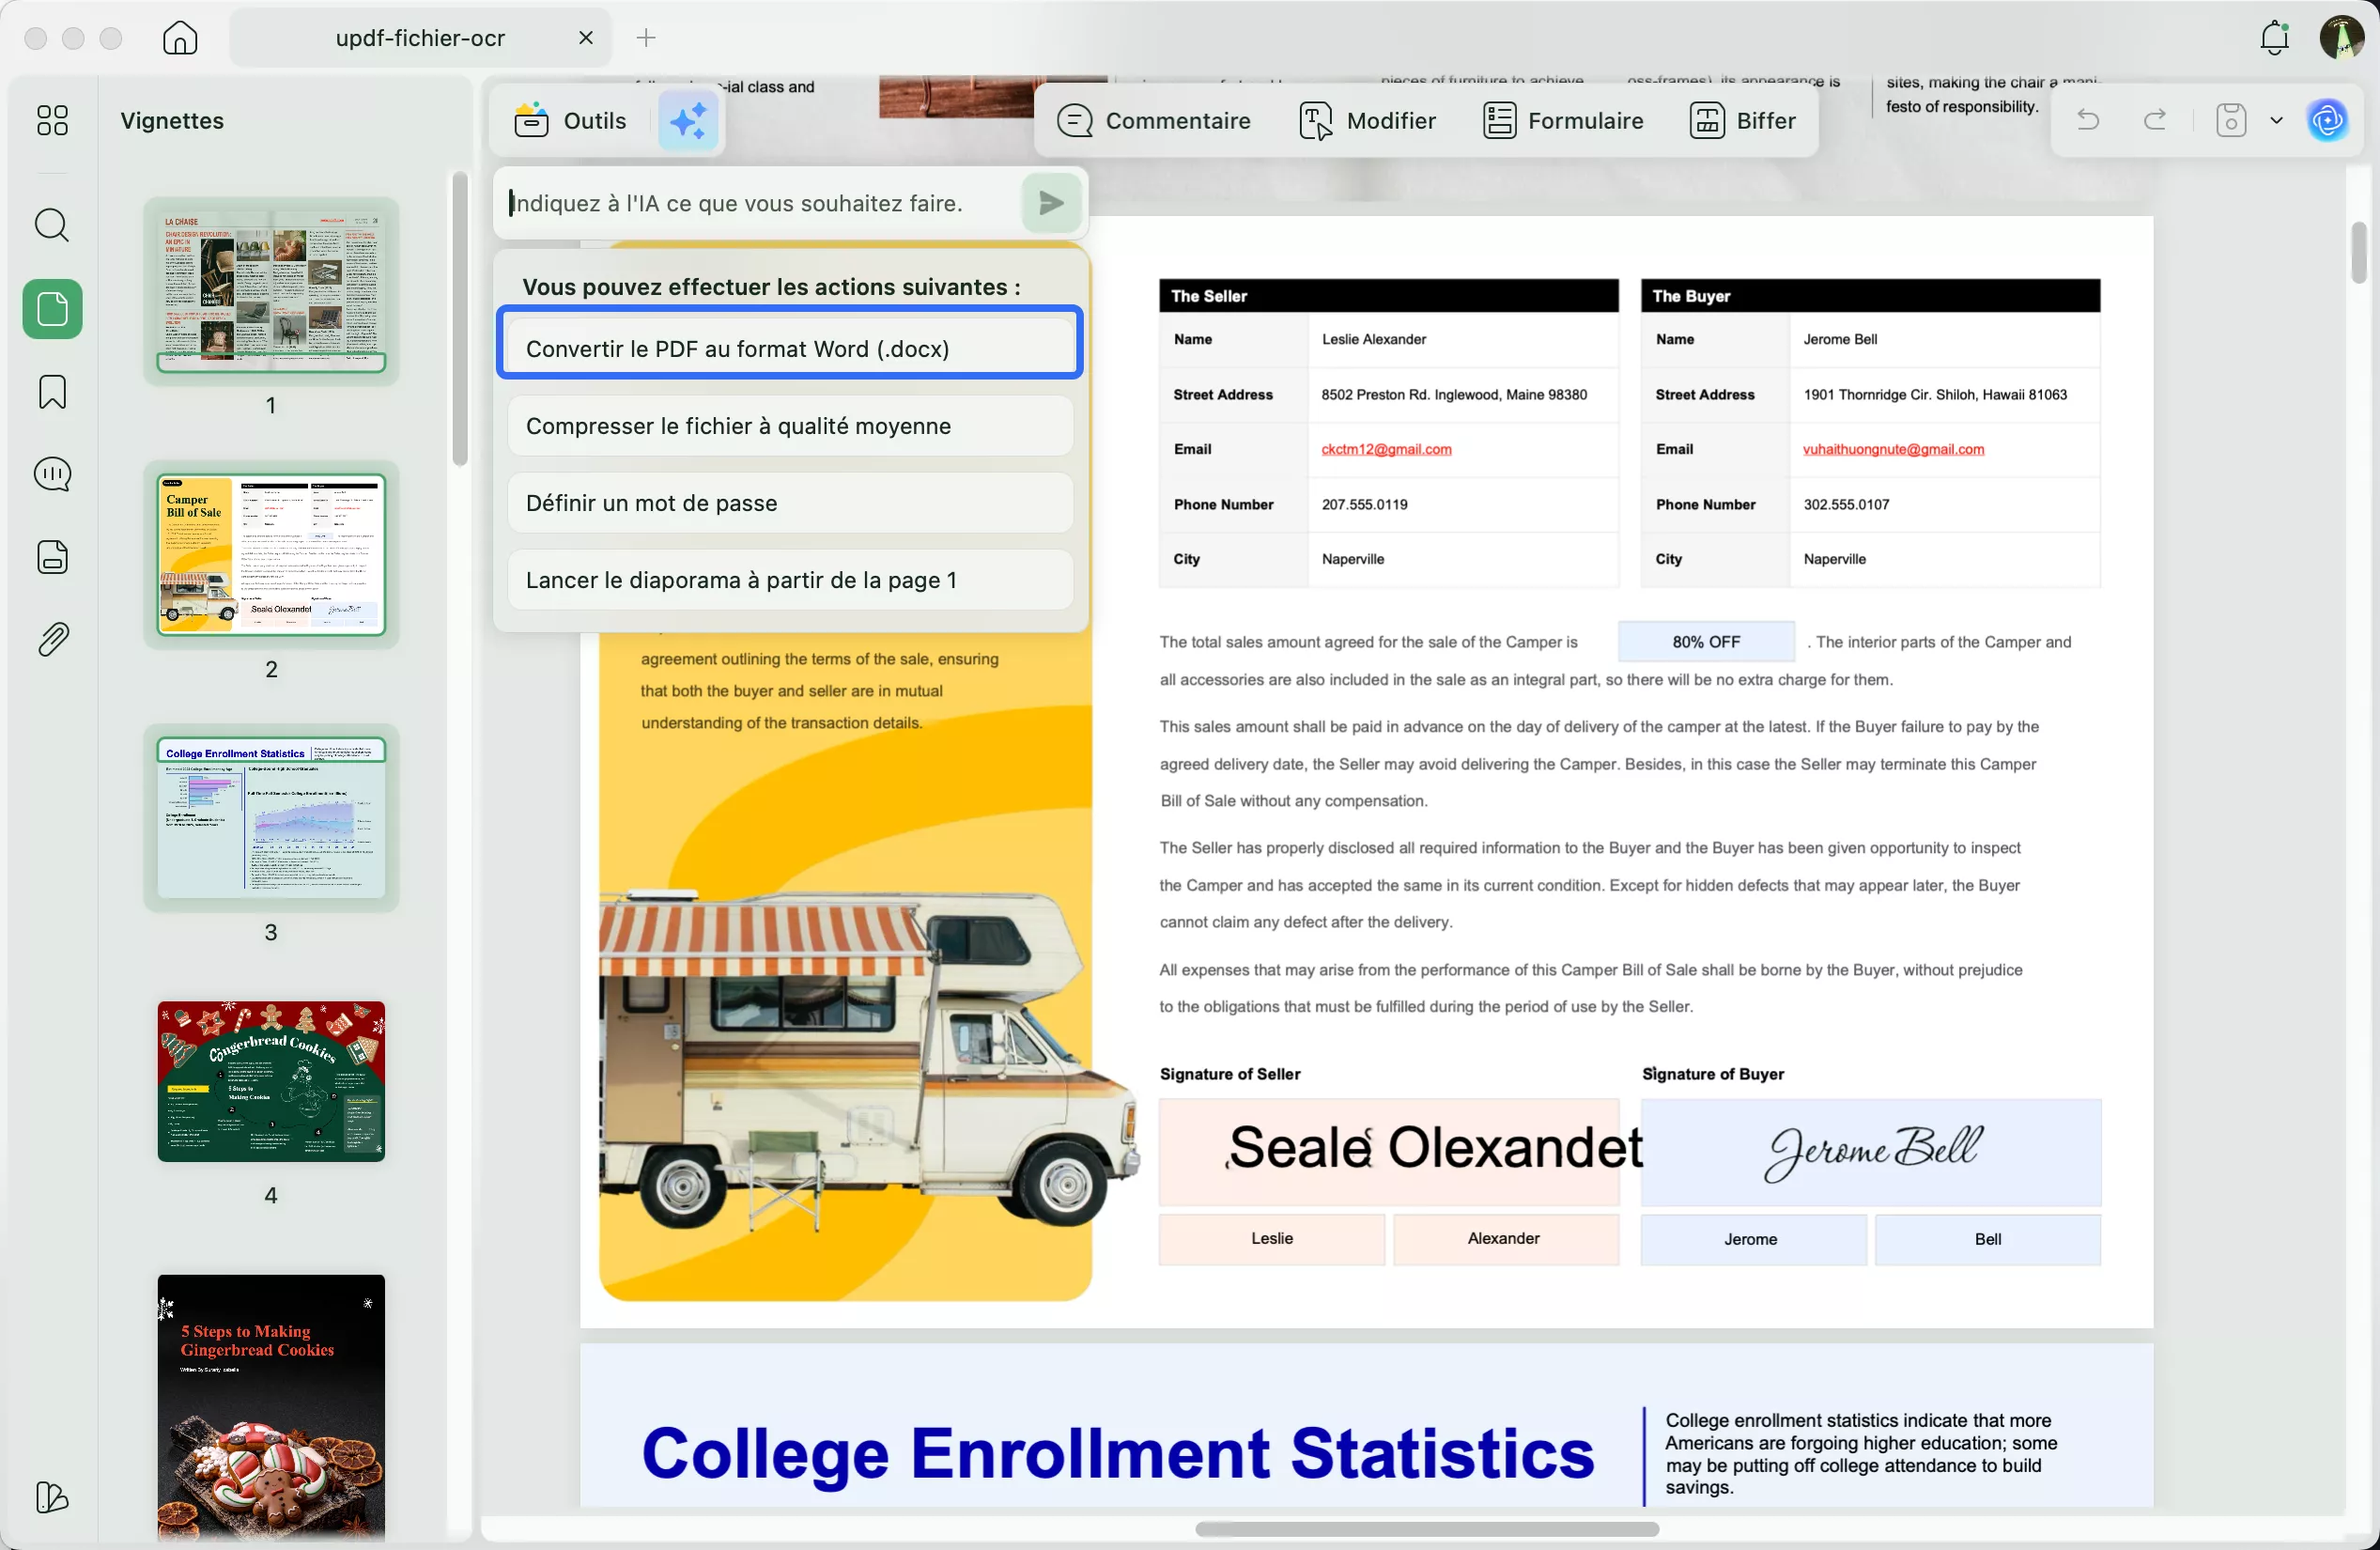Open the attachments paperclip panel

(52, 639)
